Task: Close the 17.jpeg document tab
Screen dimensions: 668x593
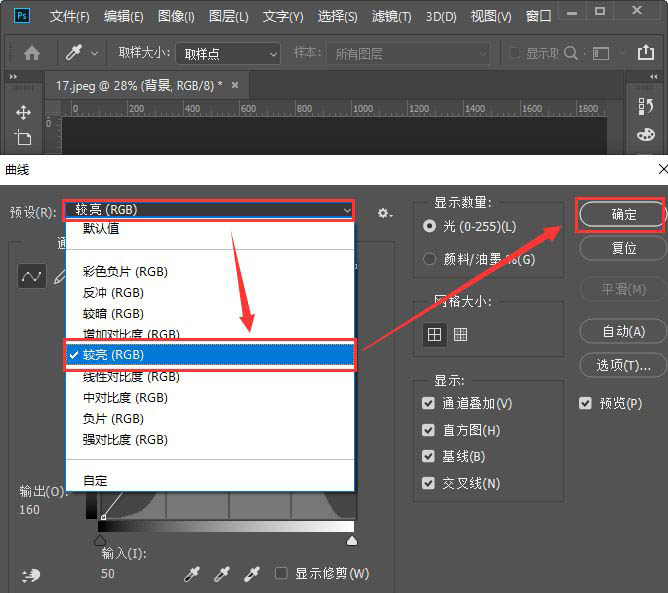Action: [235, 85]
